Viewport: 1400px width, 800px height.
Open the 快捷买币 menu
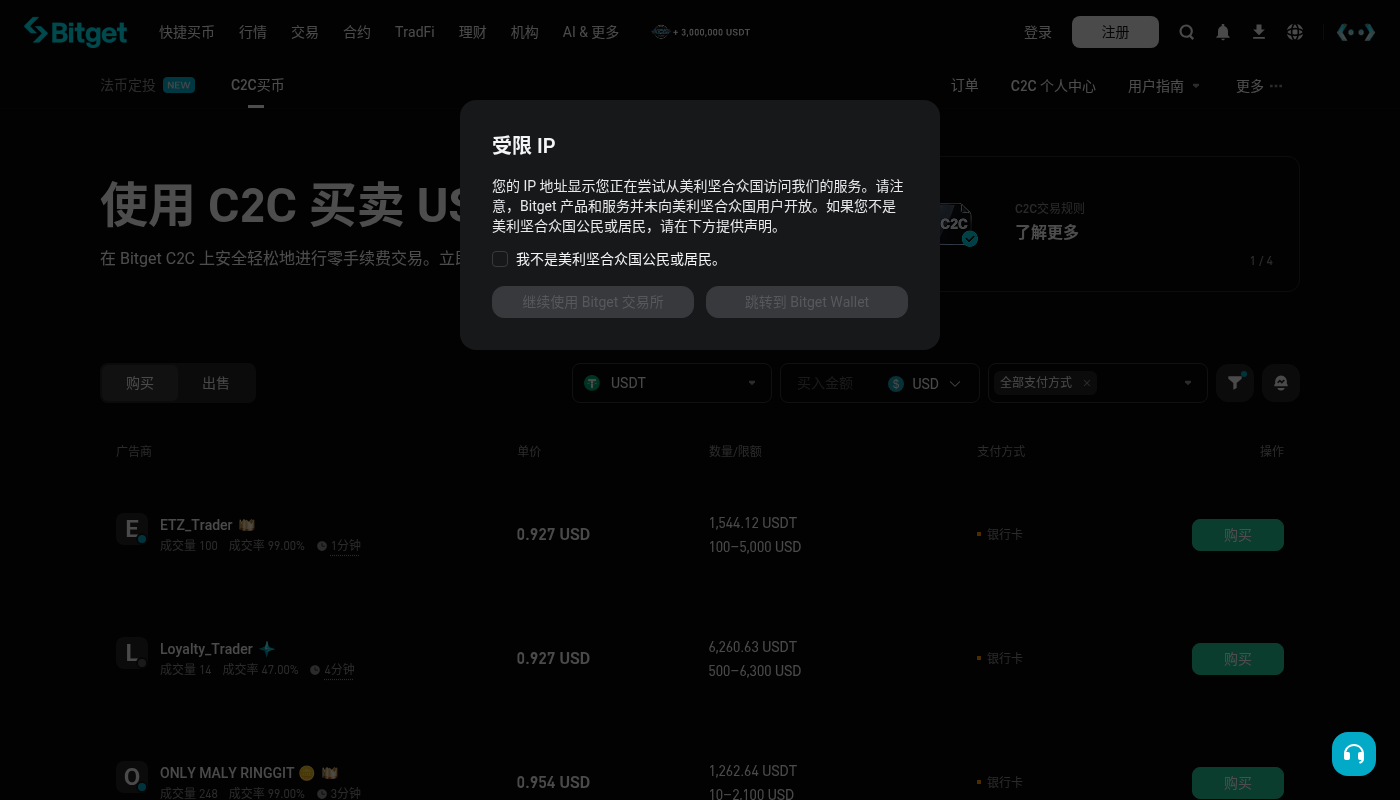click(187, 32)
